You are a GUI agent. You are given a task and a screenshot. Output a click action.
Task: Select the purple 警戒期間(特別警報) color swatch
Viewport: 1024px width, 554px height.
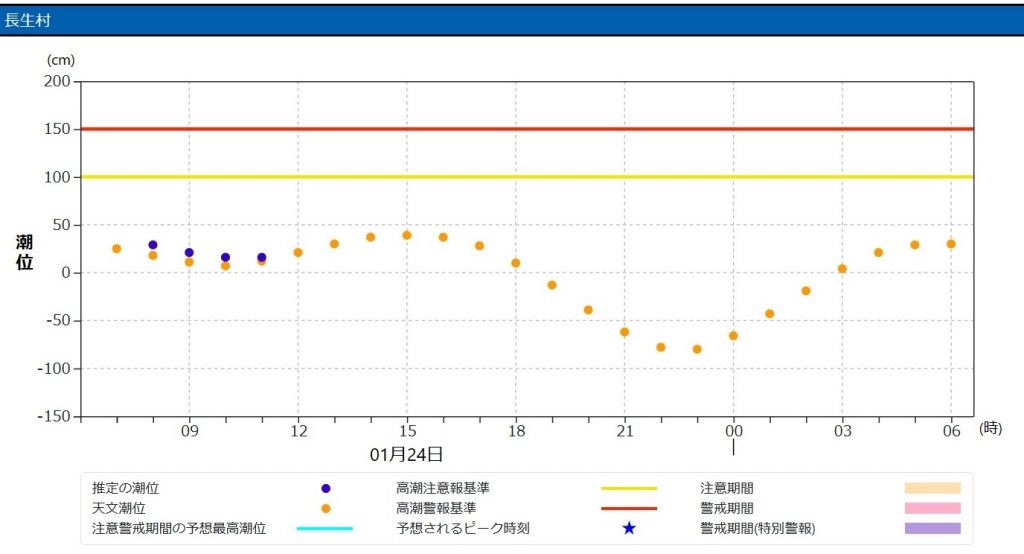[x=933, y=529]
